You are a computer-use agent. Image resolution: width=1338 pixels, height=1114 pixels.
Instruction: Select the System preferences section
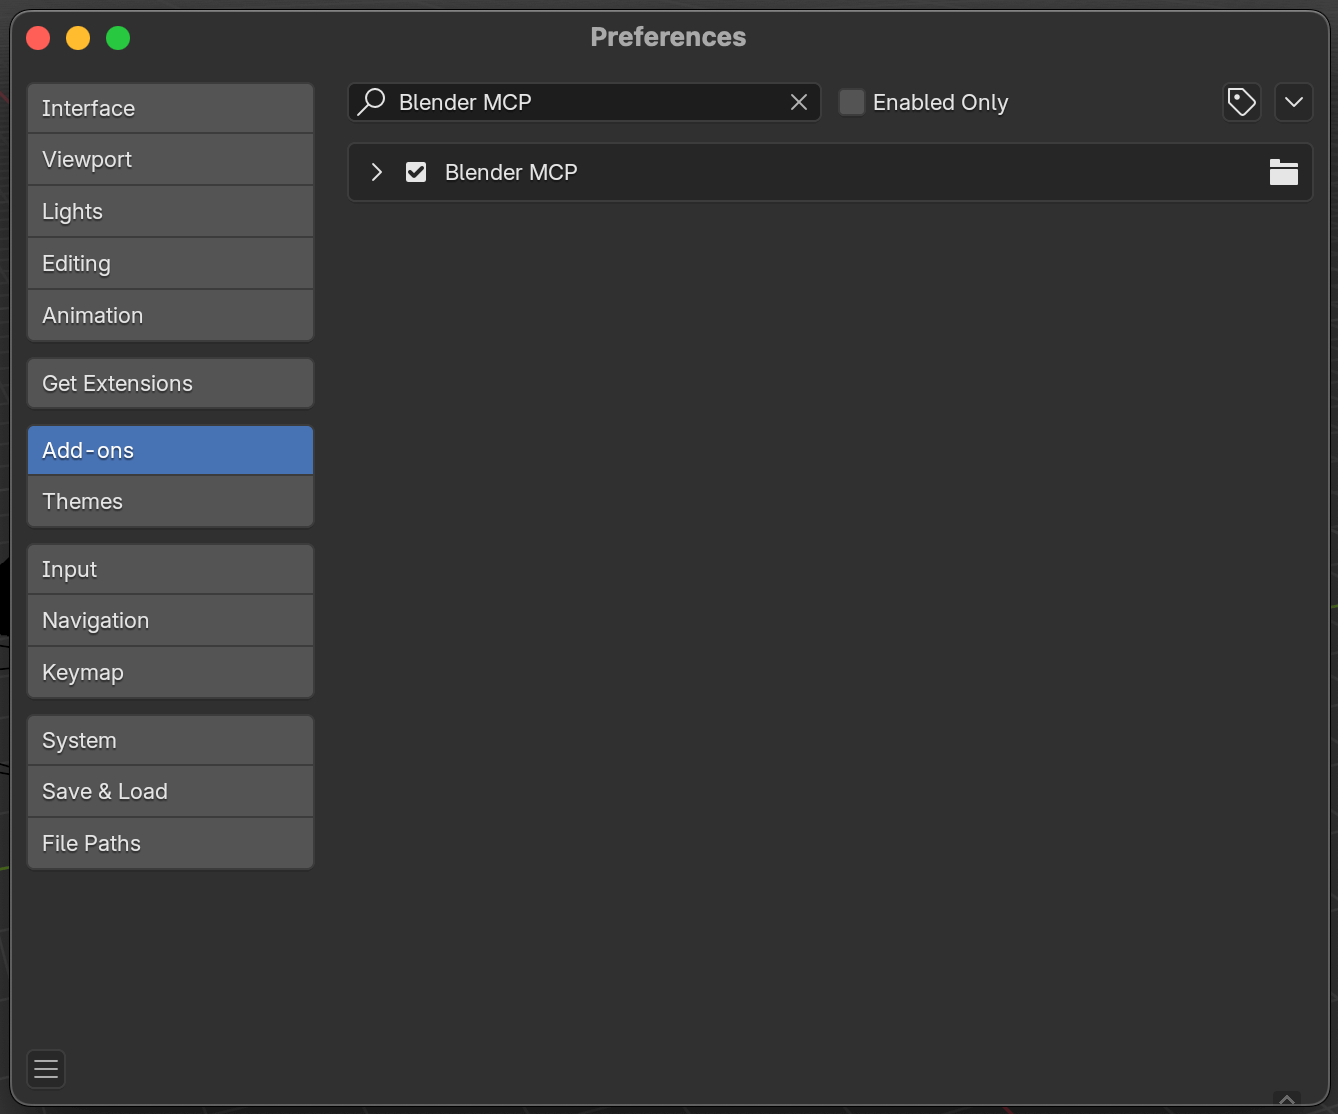pos(170,741)
